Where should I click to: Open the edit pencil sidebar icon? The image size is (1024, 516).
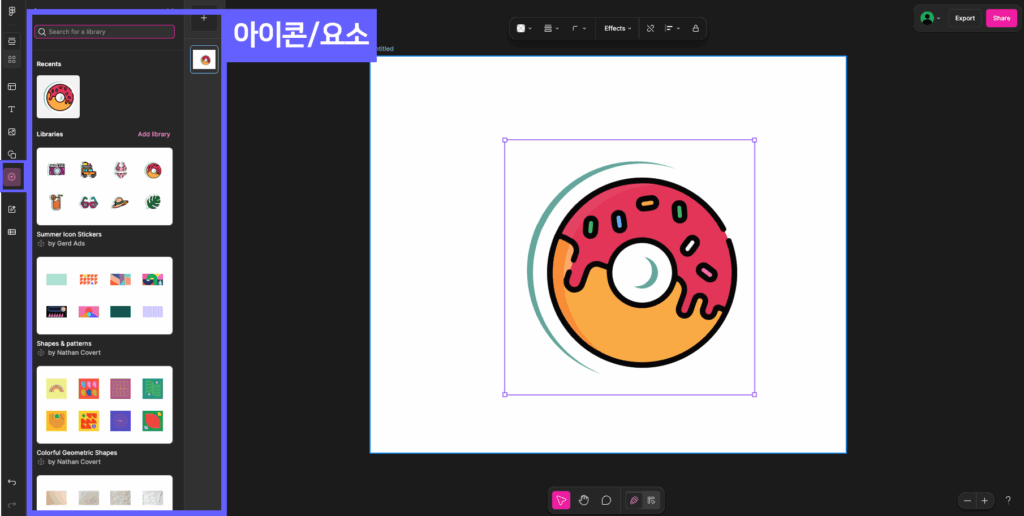tap(12, 209)
